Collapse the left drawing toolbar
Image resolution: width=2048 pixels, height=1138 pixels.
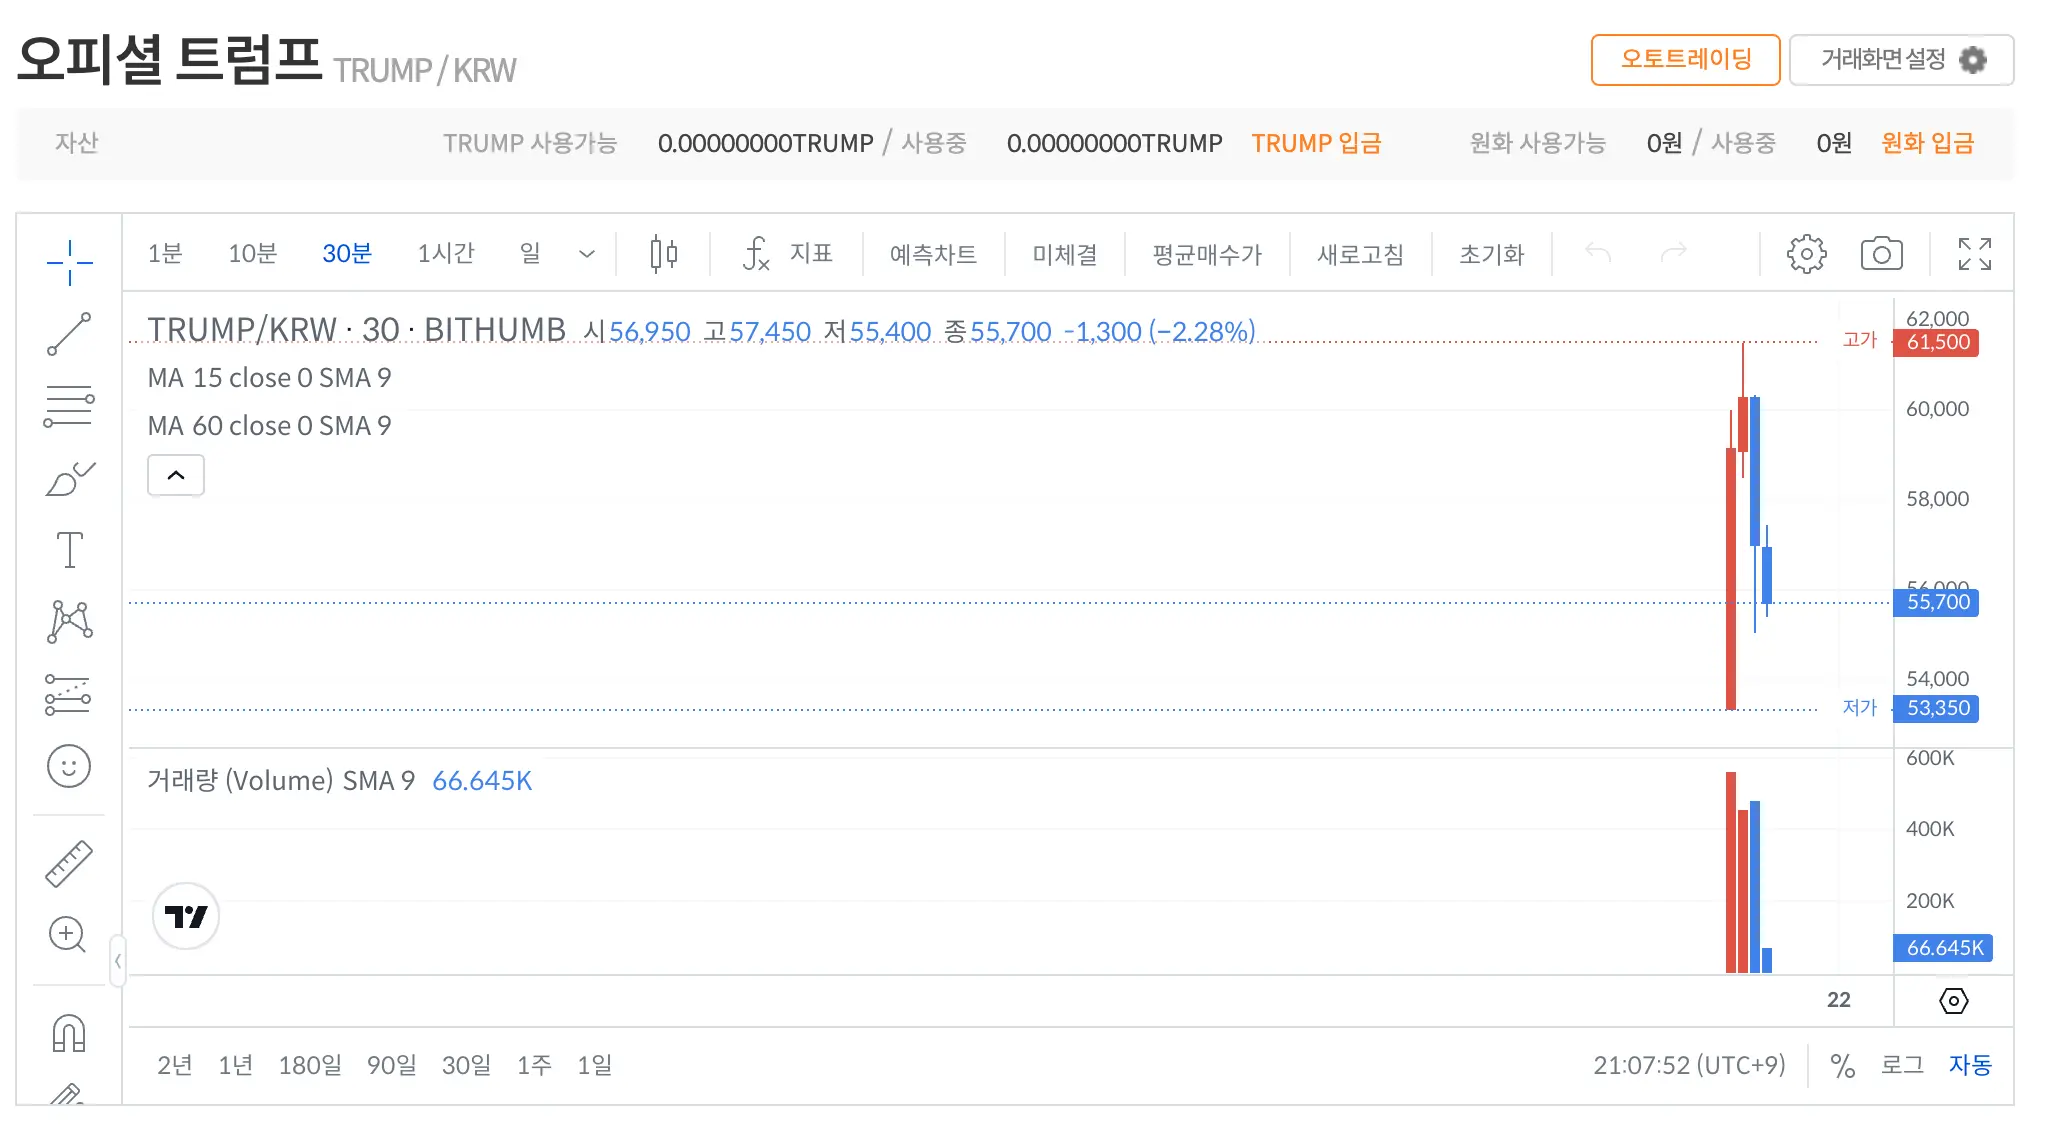pyautogui.click(x=118, y=961)
